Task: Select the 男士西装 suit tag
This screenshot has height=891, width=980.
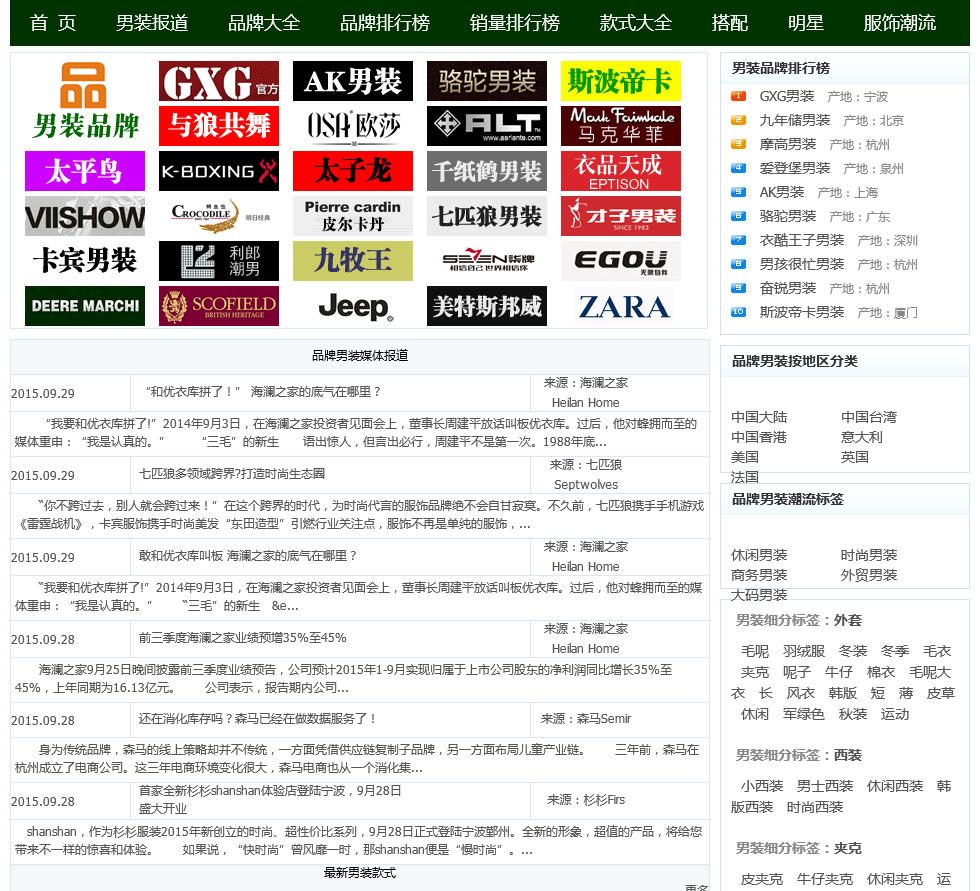Action: [824, 786]
